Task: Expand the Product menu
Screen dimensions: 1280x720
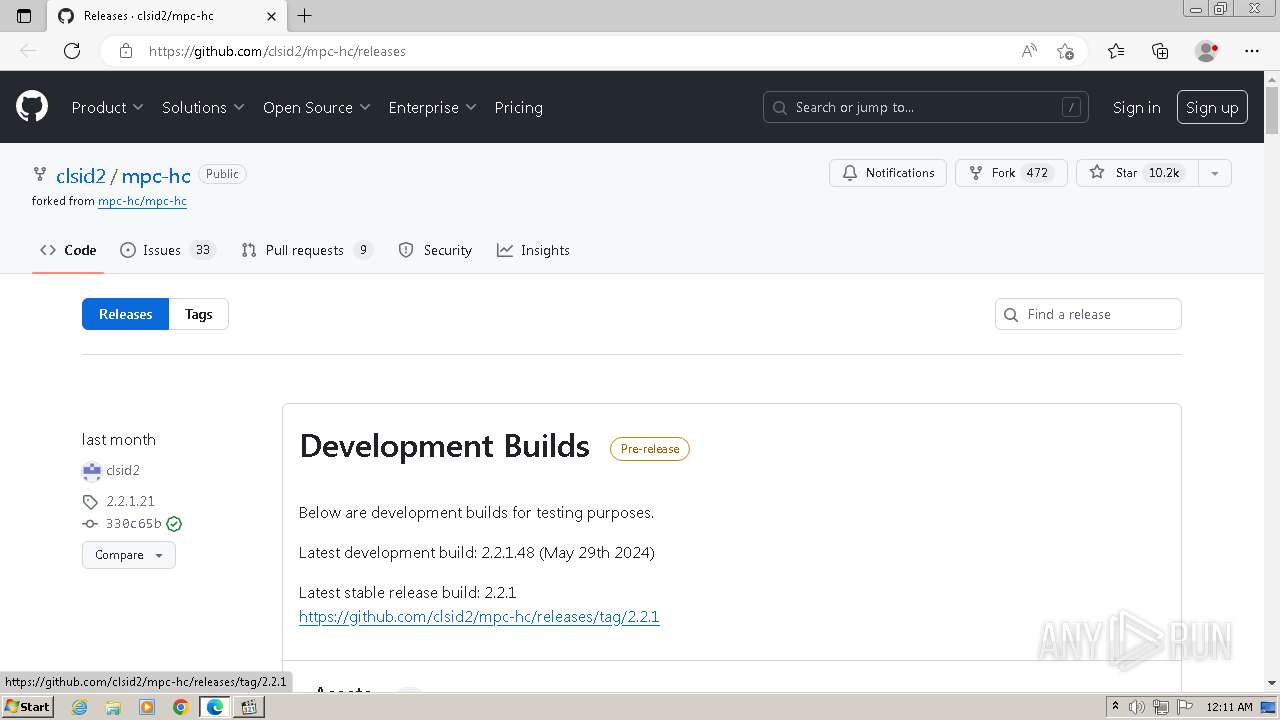Action: (107, 107)
